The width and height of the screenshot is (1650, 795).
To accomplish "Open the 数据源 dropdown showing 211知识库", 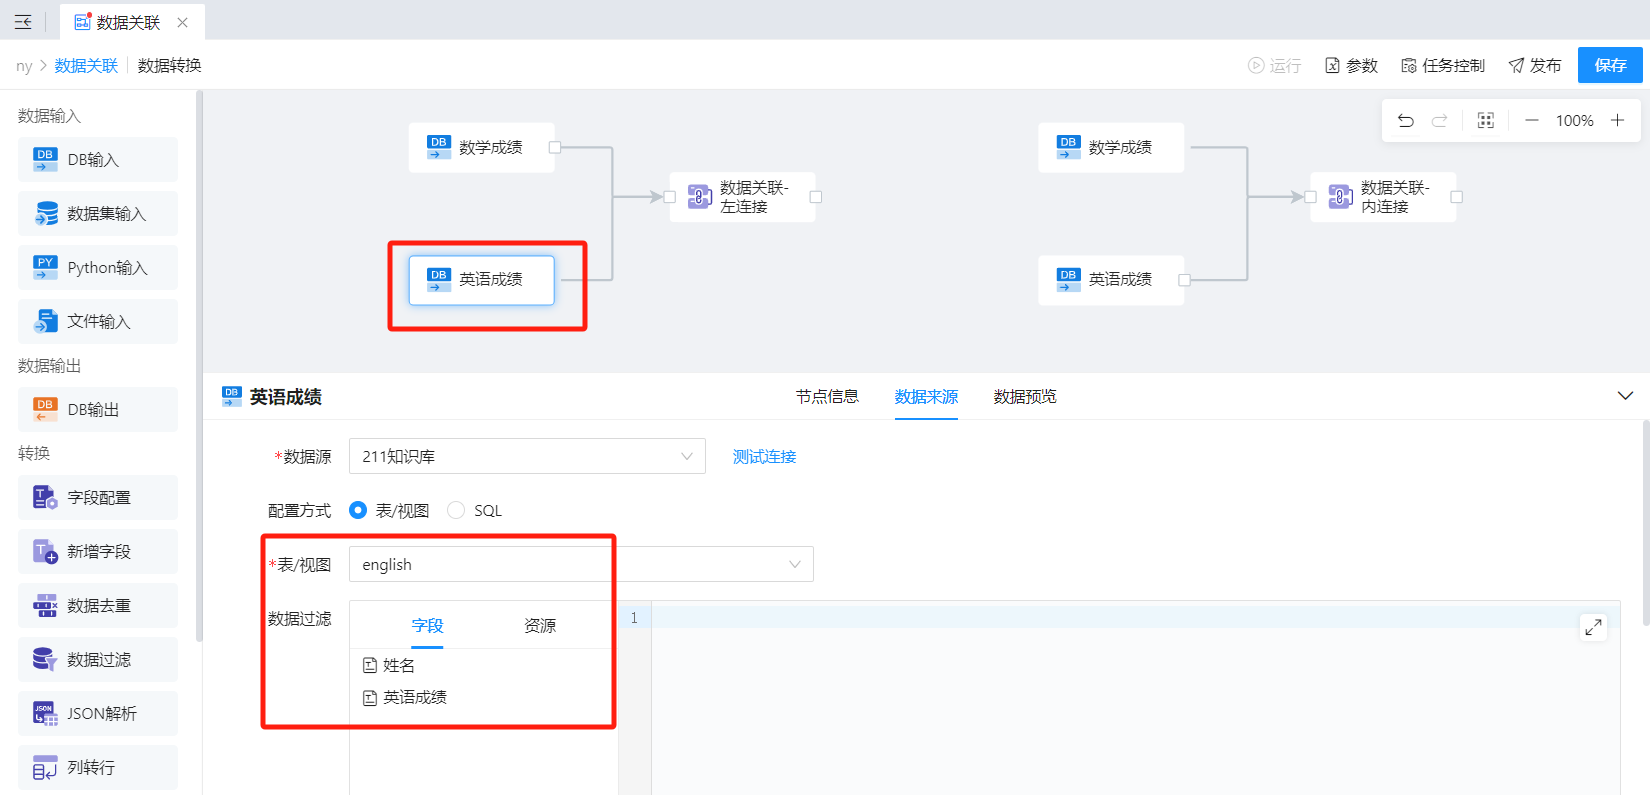I will coord(527,457).
